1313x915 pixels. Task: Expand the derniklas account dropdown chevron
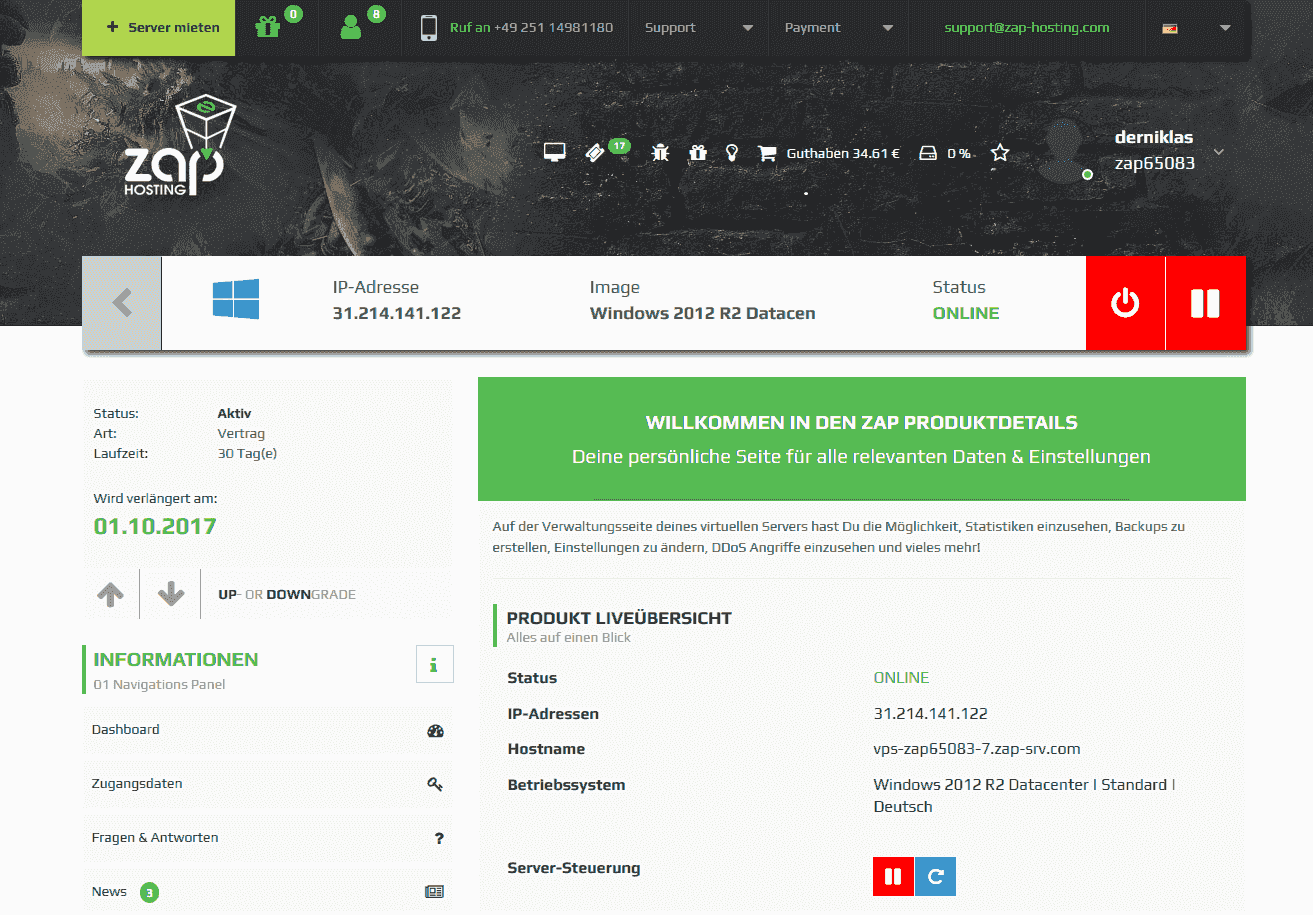1218,152
